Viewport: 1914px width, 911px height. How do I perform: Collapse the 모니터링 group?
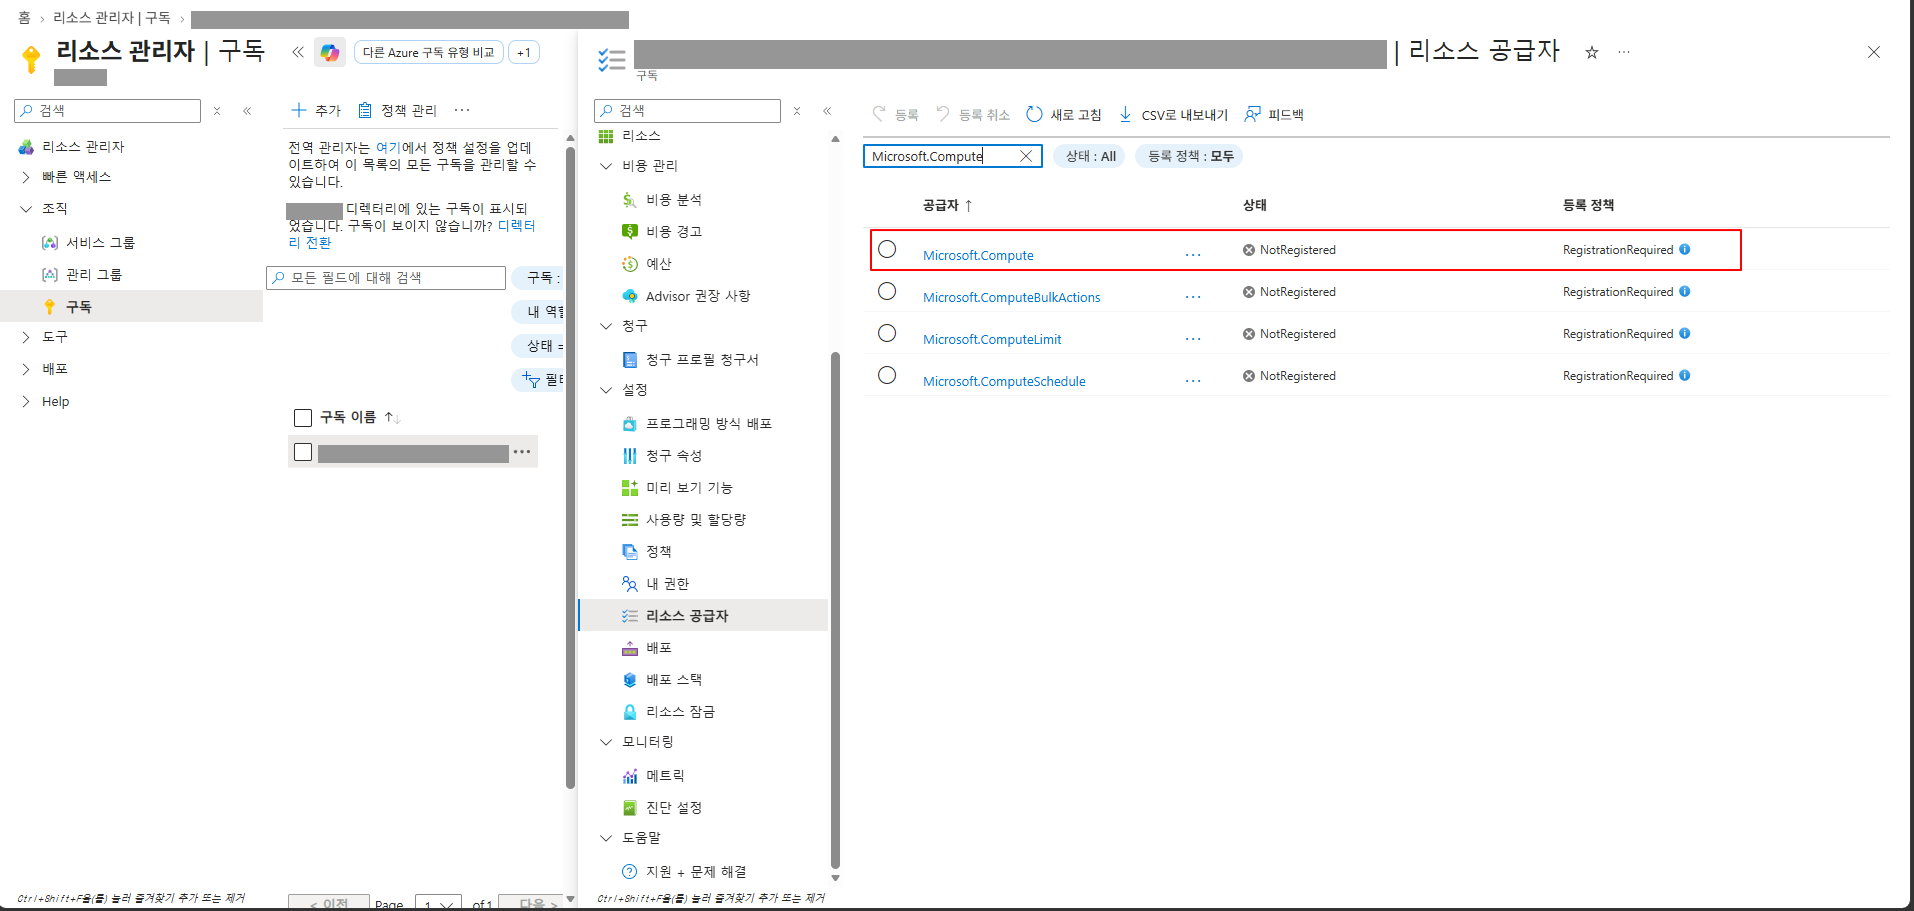tap(606, 742)
